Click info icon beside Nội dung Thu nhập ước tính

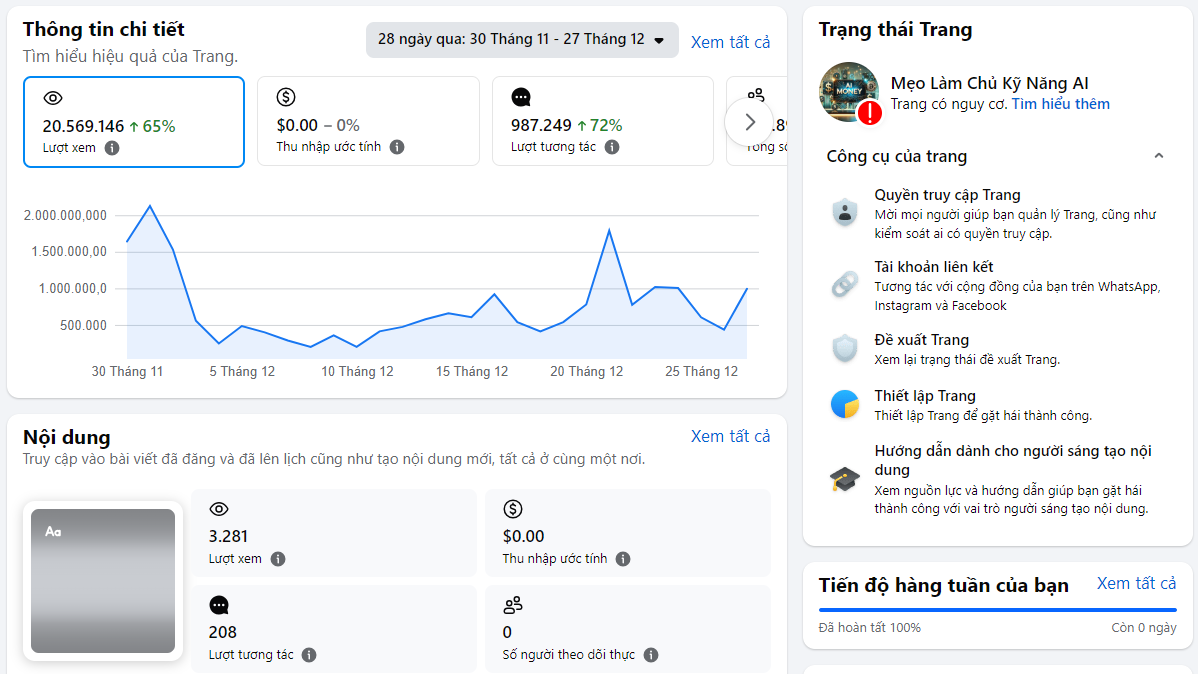tap(623, 559)
